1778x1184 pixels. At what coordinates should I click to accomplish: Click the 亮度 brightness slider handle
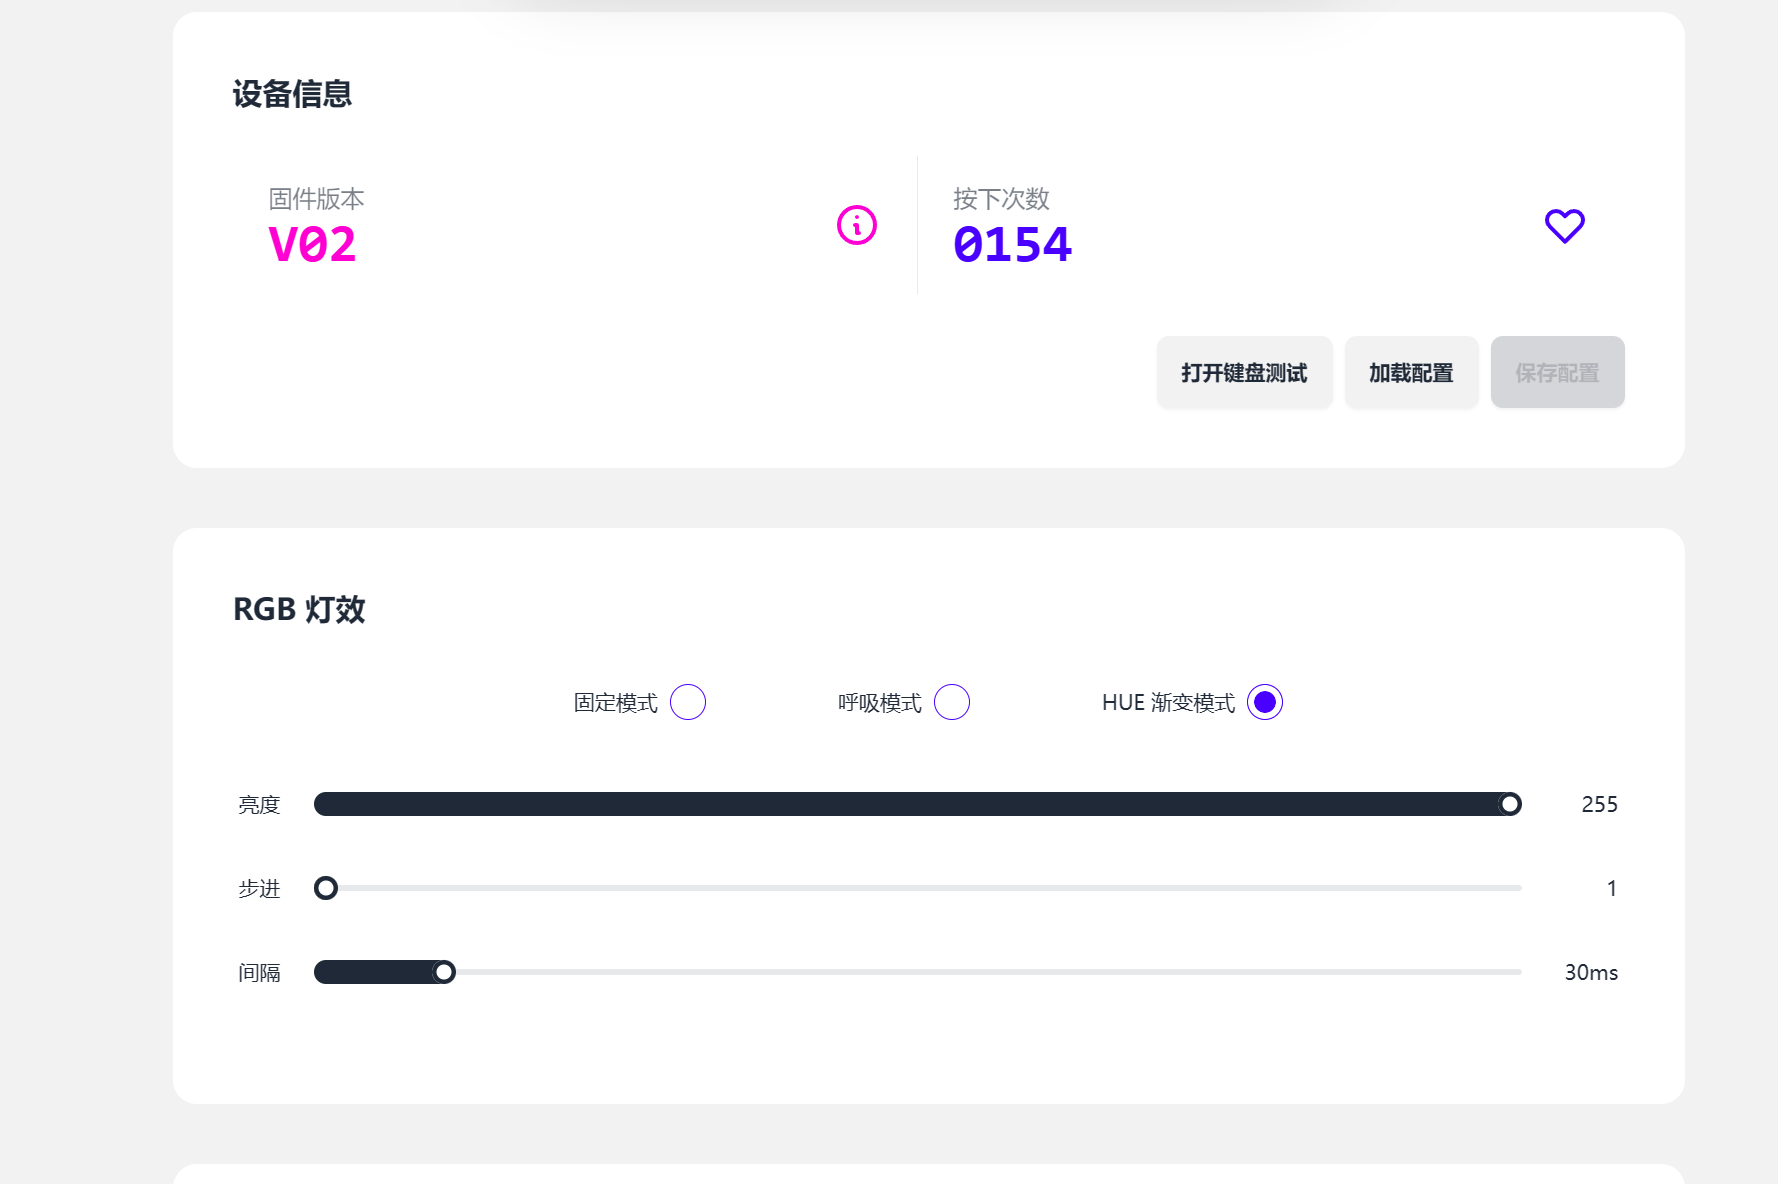(1510, 804)
